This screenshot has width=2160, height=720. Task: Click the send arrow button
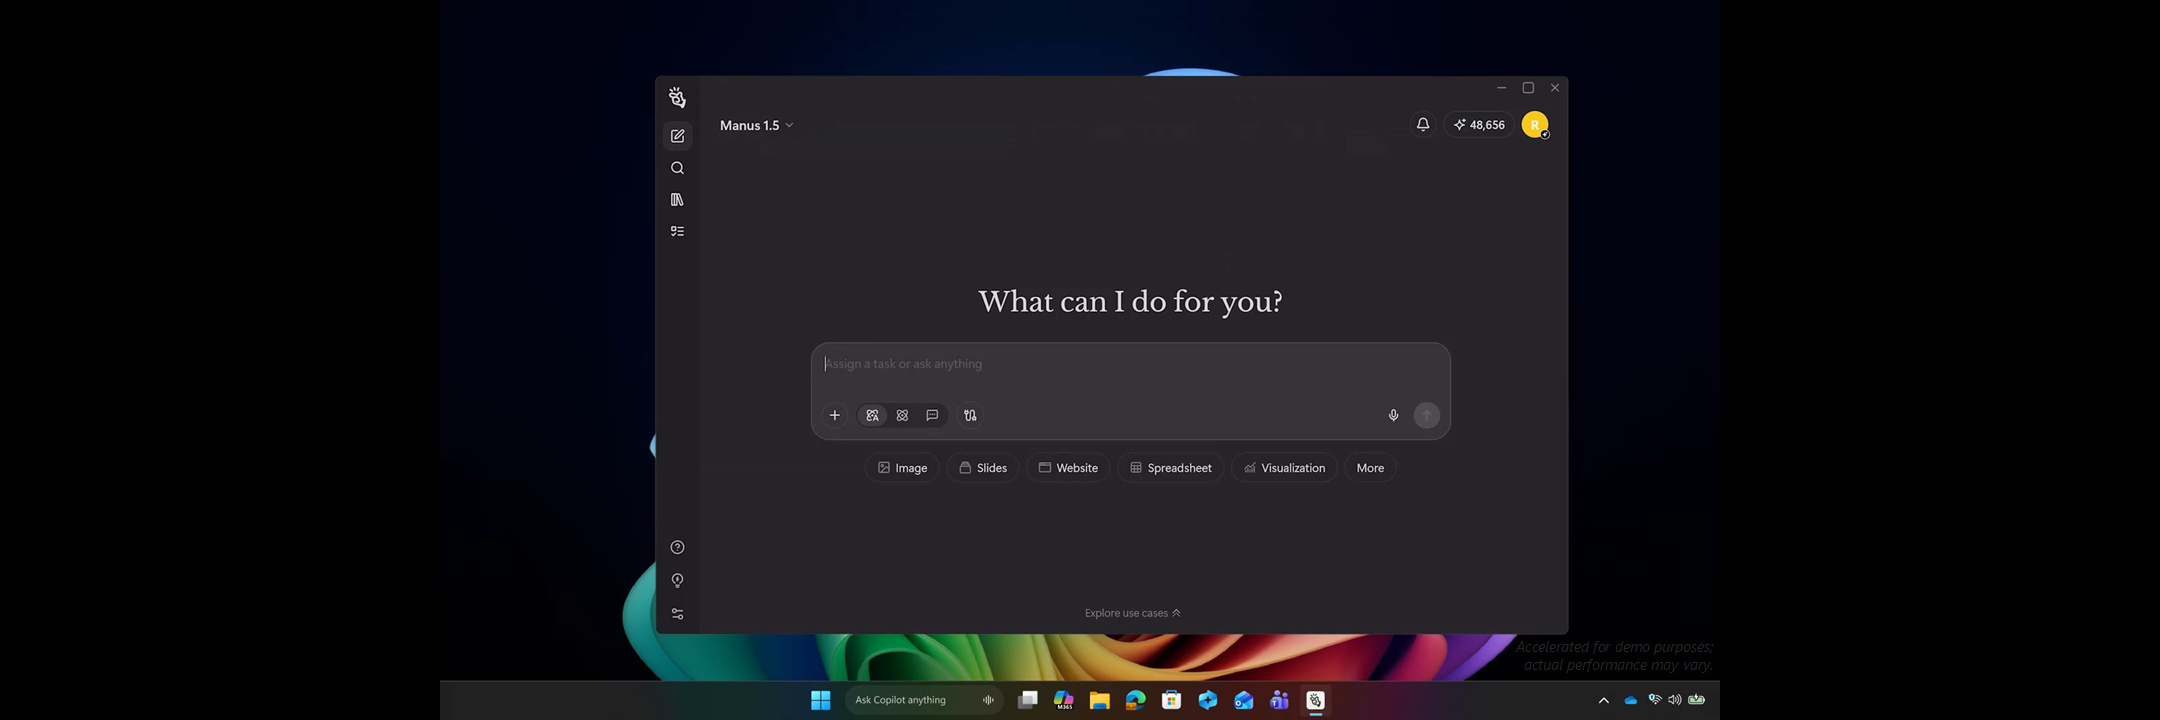coord(1427,415)
